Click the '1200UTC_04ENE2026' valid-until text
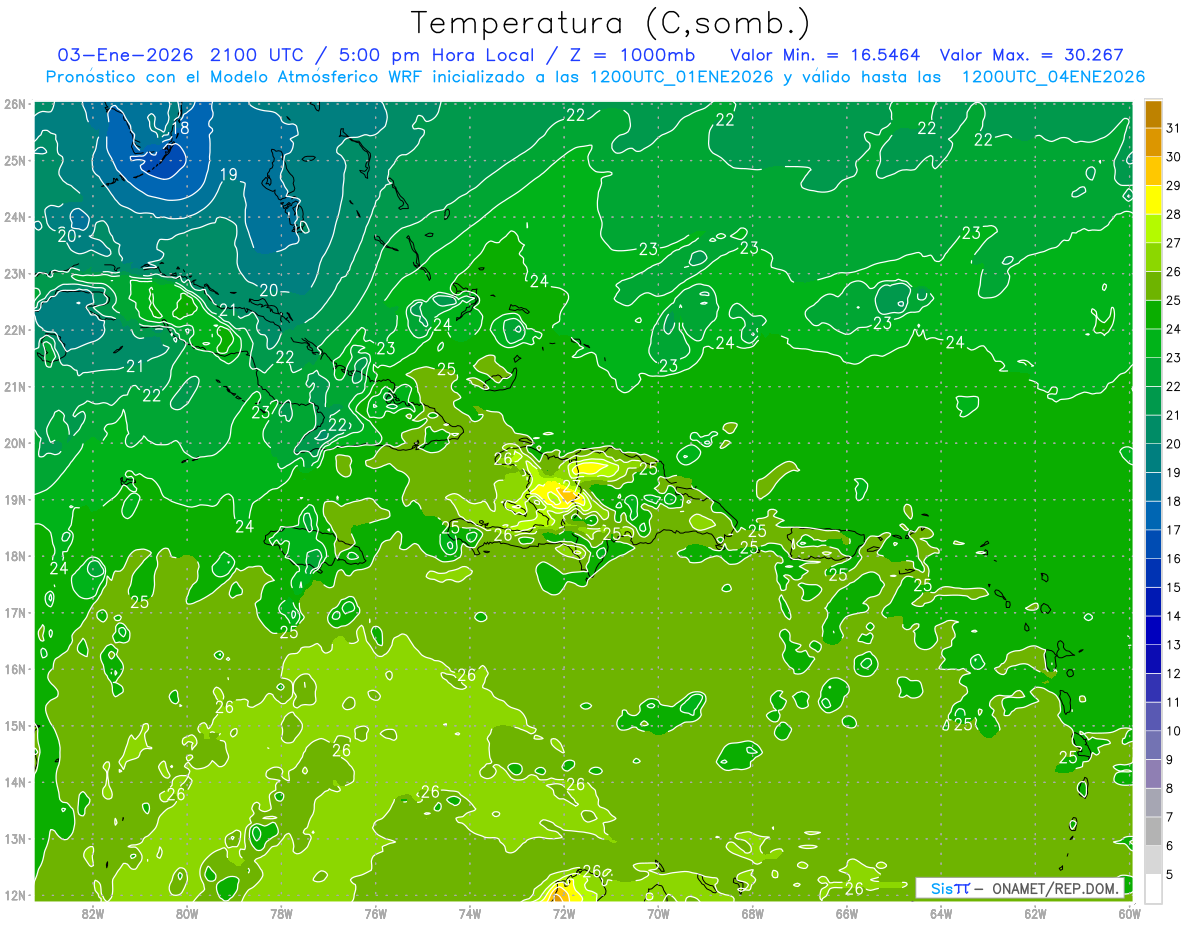 (x=1053, y=77)
